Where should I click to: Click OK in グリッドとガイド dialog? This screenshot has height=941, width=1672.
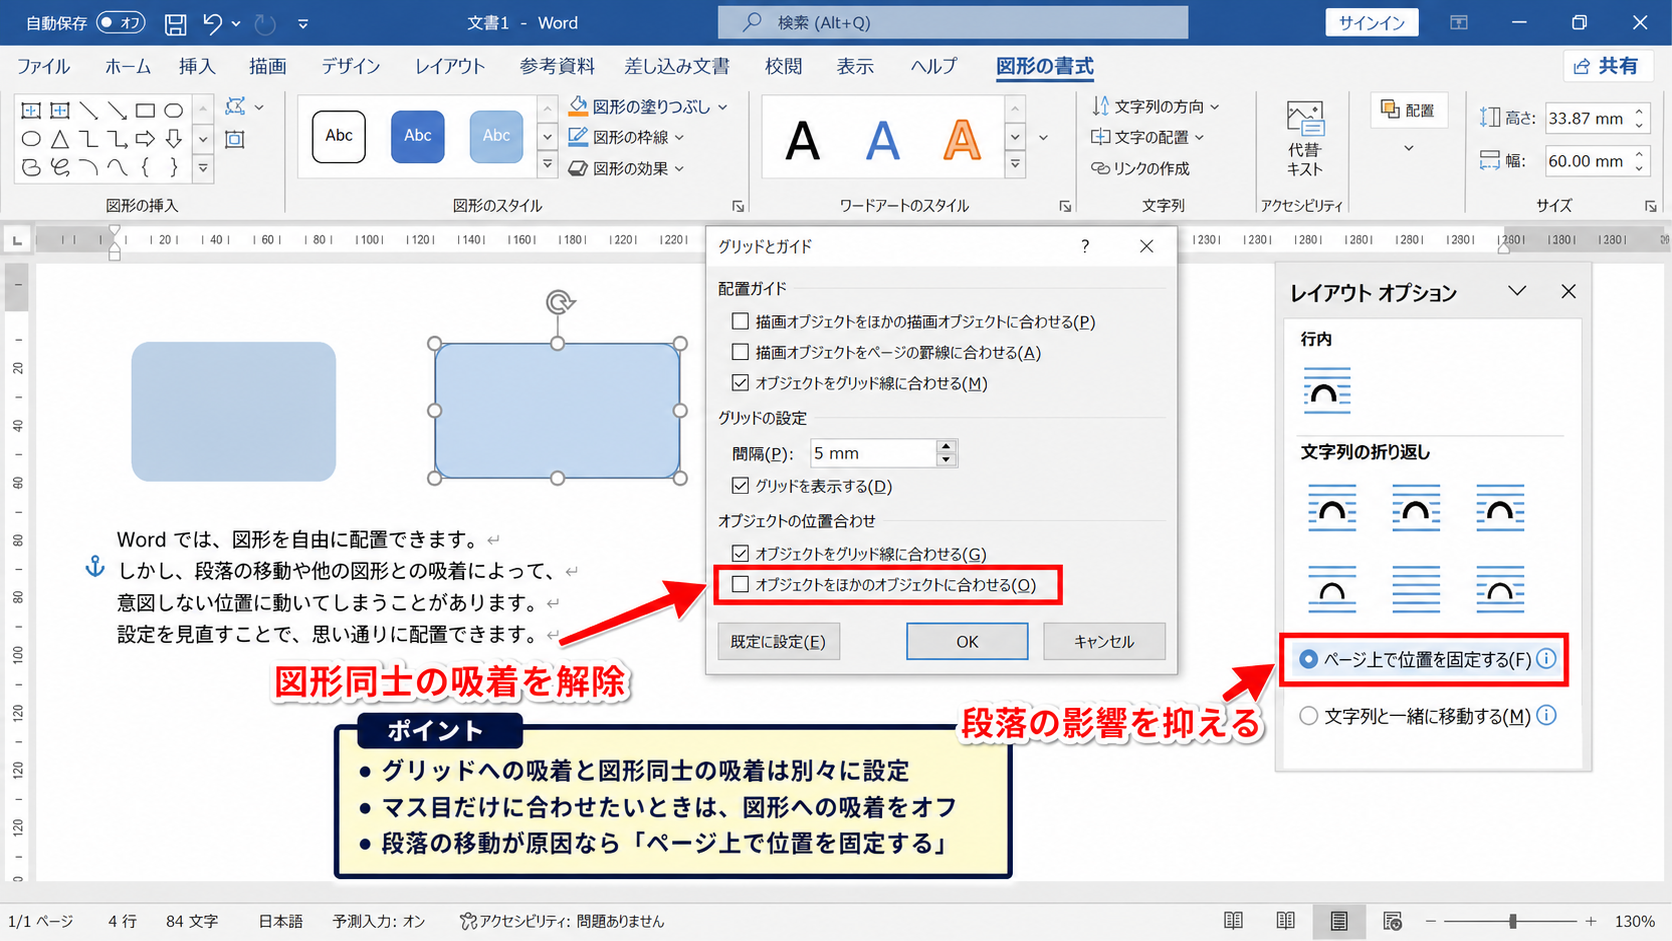click(967, 641)
